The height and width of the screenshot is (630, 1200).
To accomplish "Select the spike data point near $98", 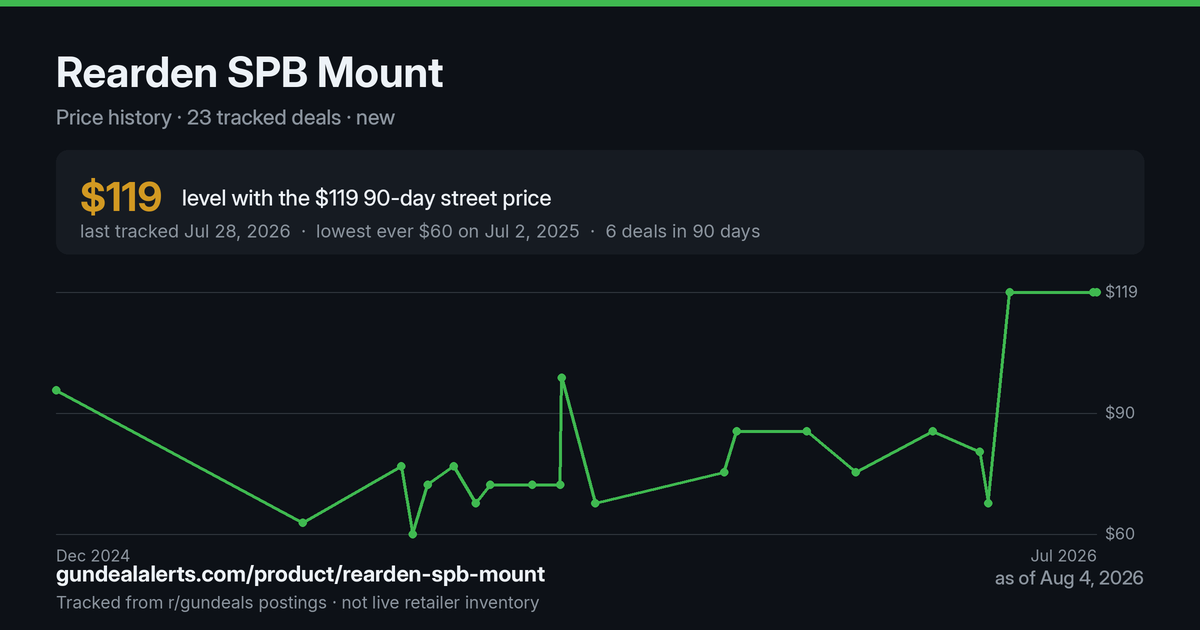I will (562, 378).
